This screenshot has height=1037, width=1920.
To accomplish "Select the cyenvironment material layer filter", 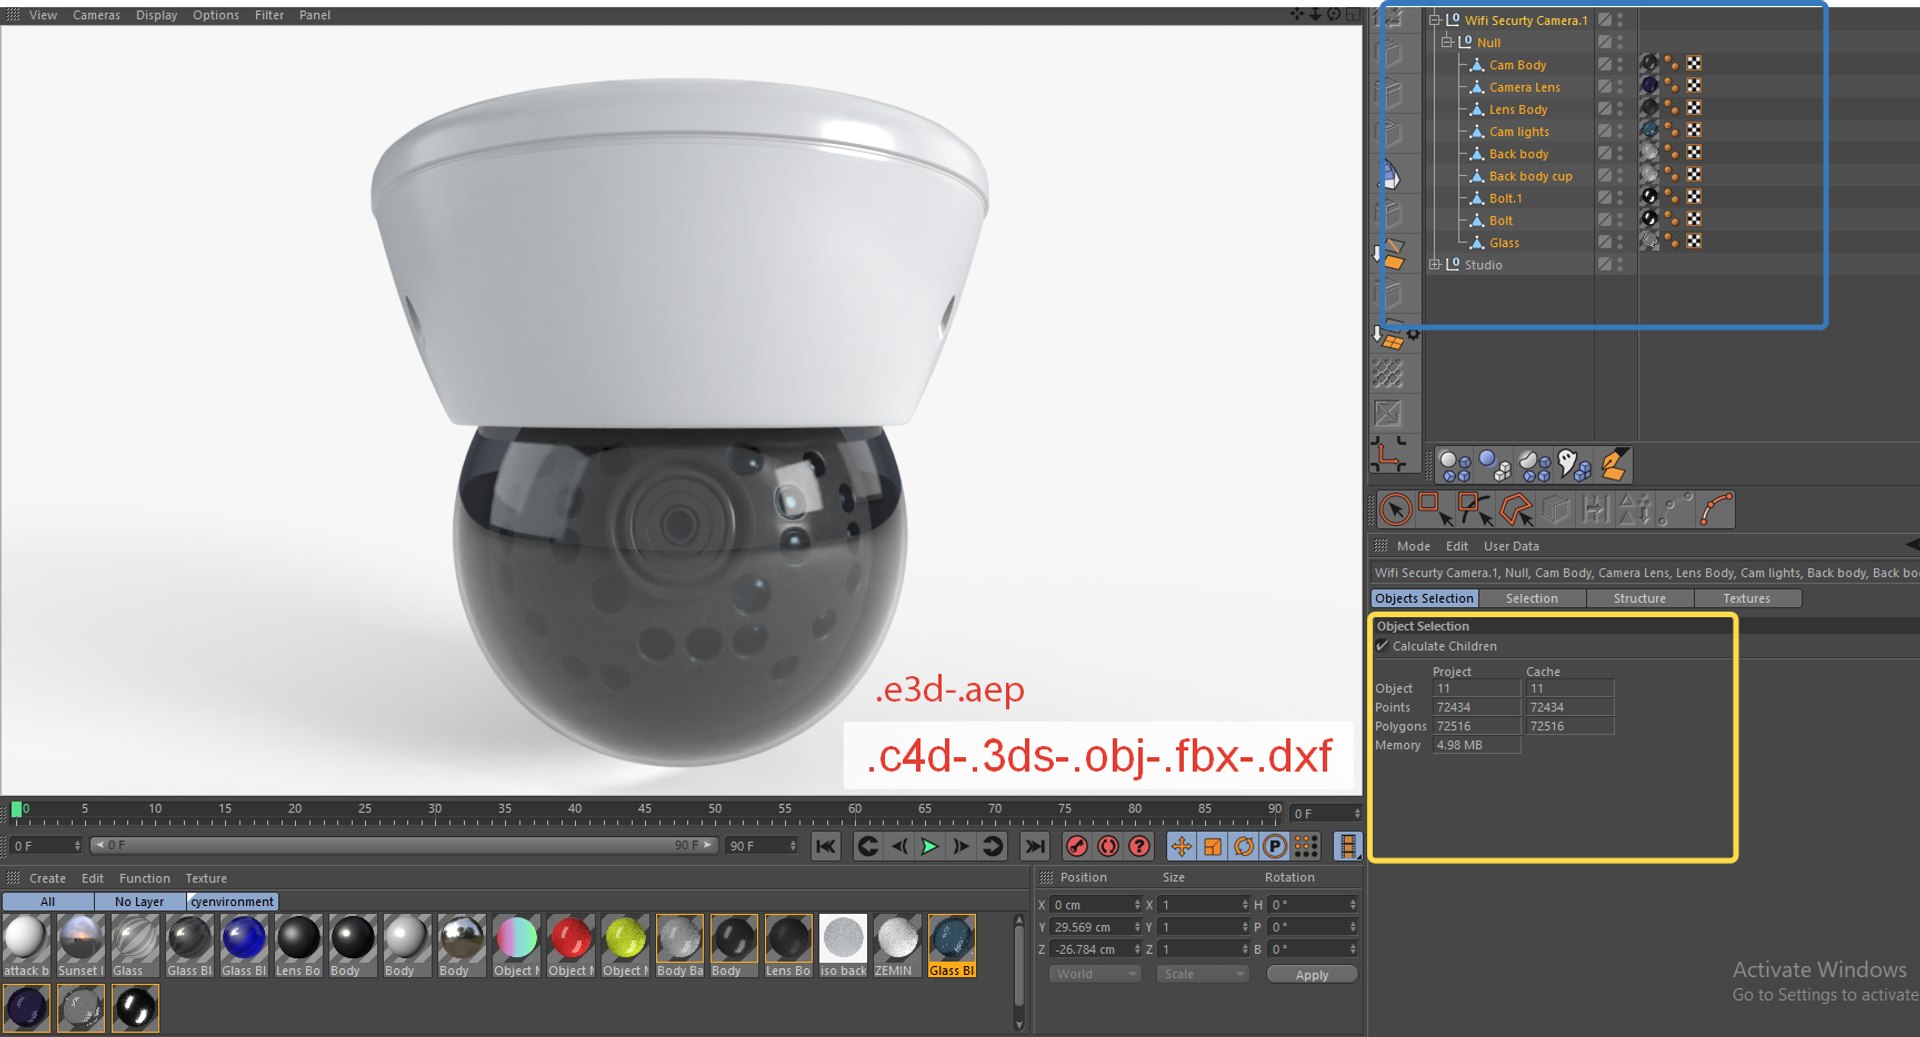I will pos(232,901).
